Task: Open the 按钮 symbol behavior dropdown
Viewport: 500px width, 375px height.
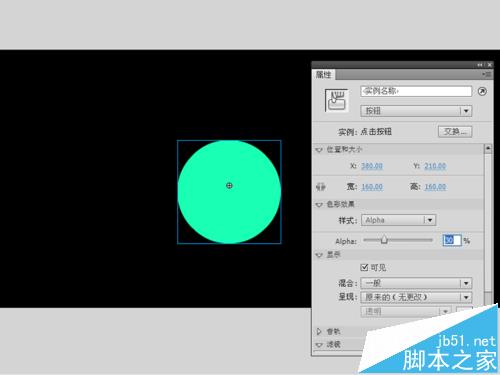Action: click(416, 111)
